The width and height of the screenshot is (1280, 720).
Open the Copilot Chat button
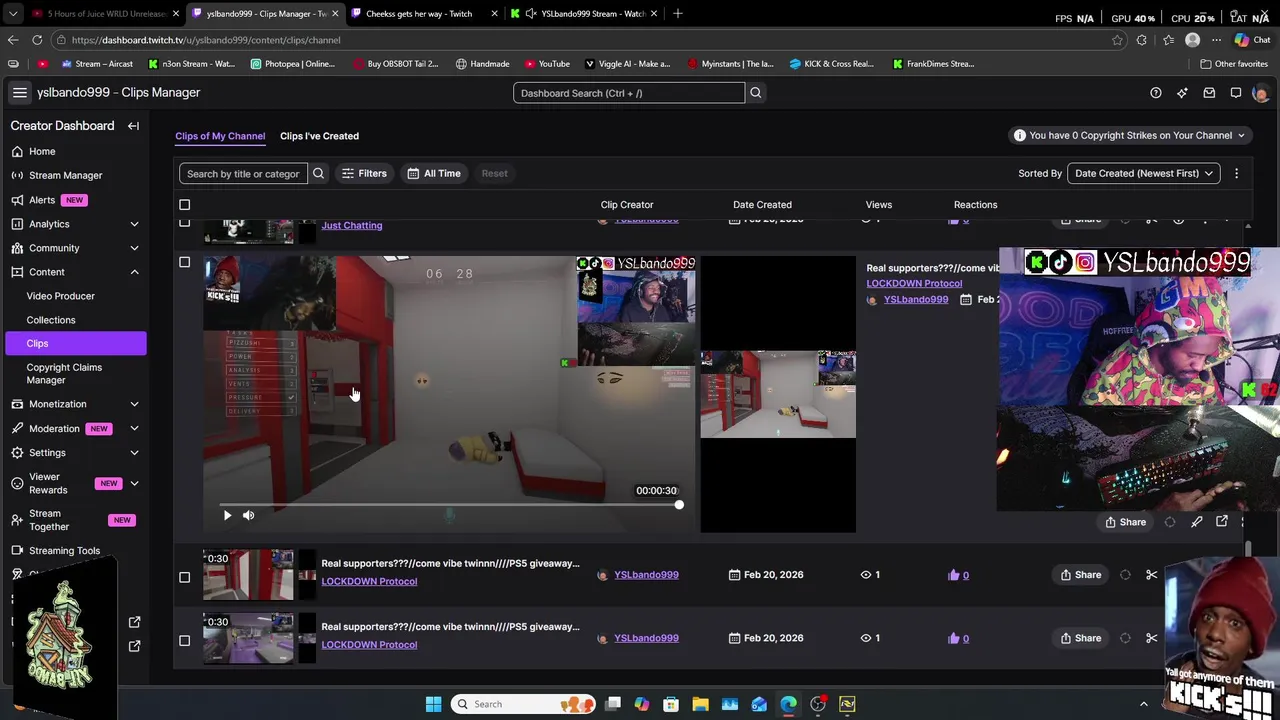click(1251, 40)
